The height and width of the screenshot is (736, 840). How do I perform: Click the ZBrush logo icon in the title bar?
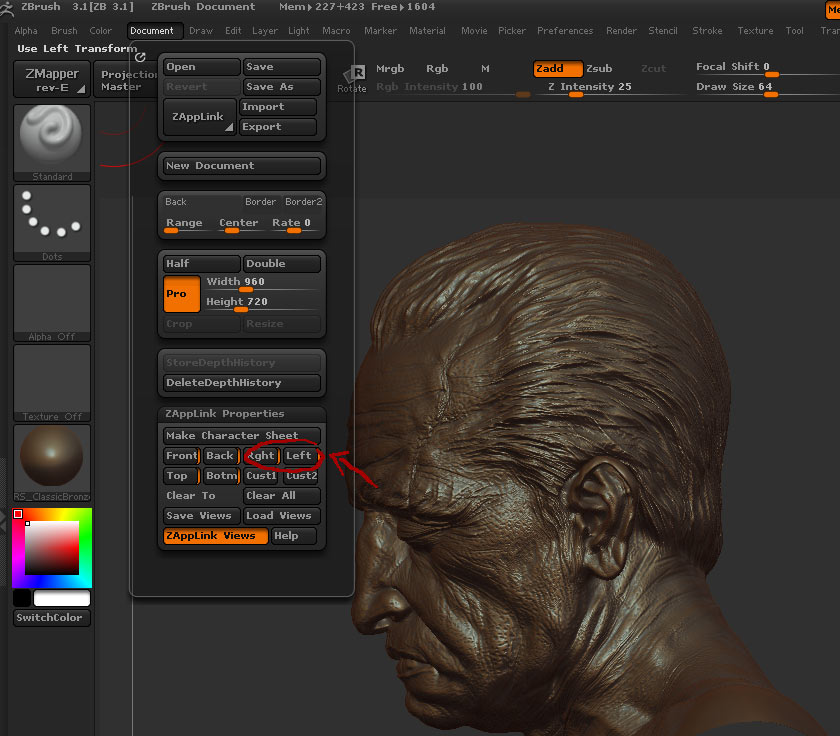(7, 9)
